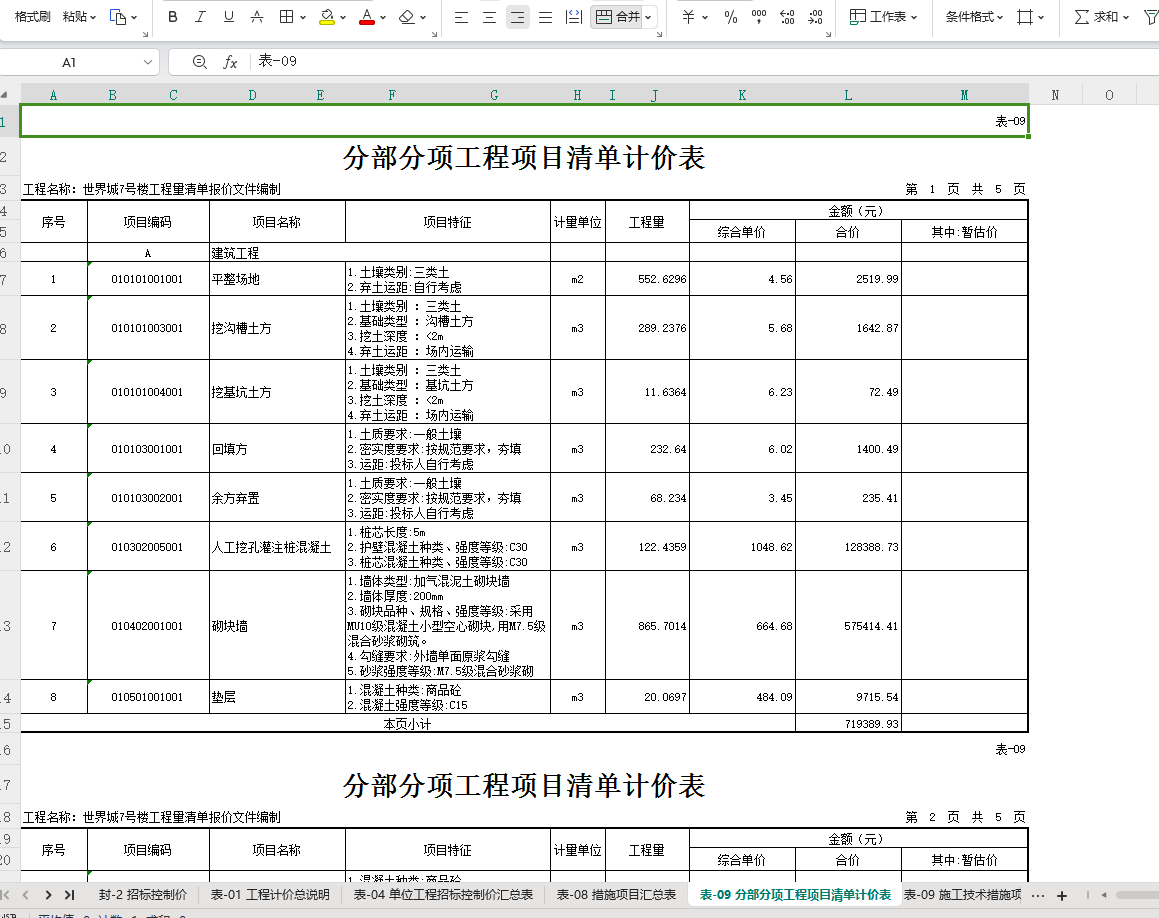Click the Merge (合并) cells button

click(x=617, y=16)
